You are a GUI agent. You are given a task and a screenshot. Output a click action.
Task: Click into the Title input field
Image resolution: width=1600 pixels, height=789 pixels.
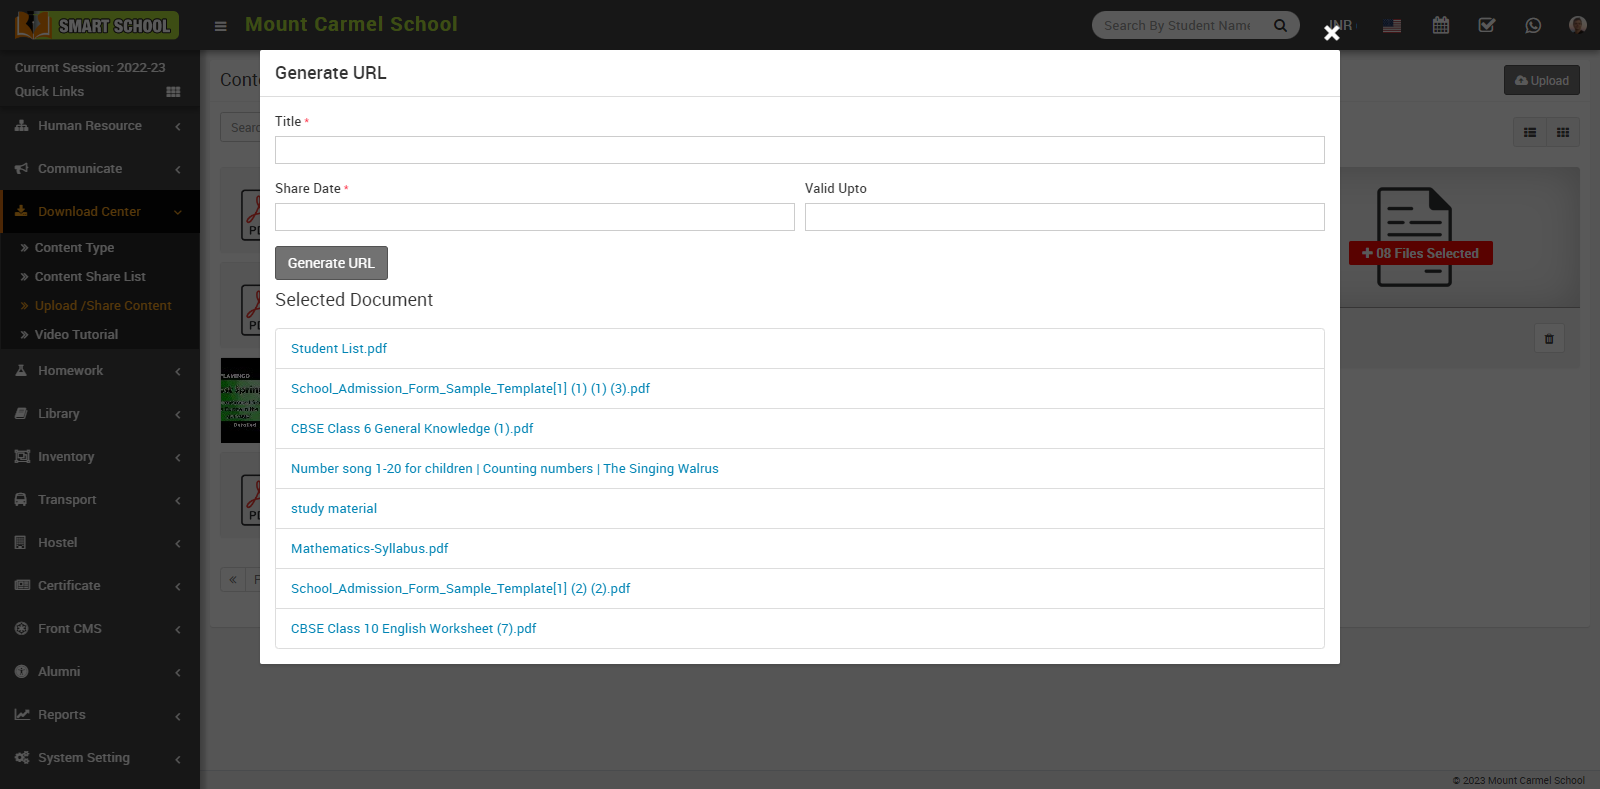[x=799, y=150]
